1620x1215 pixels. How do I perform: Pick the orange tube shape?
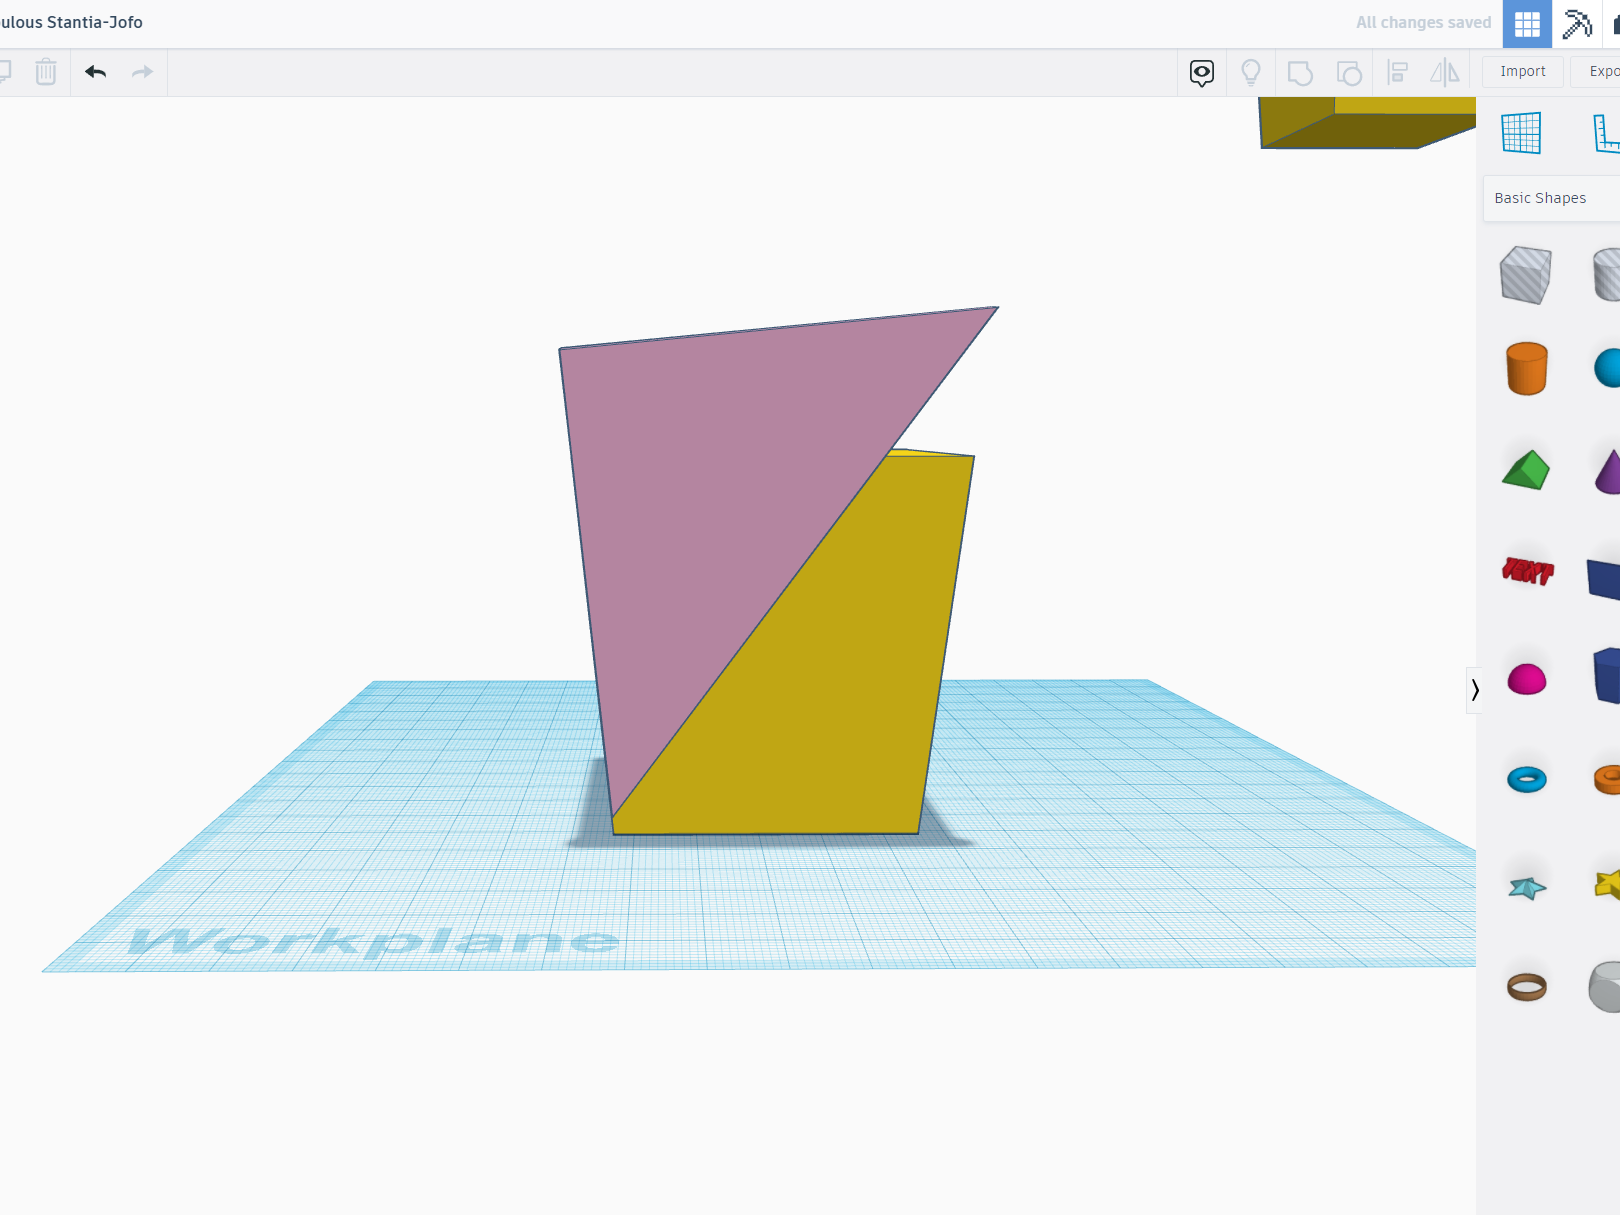pos(1607,779)
